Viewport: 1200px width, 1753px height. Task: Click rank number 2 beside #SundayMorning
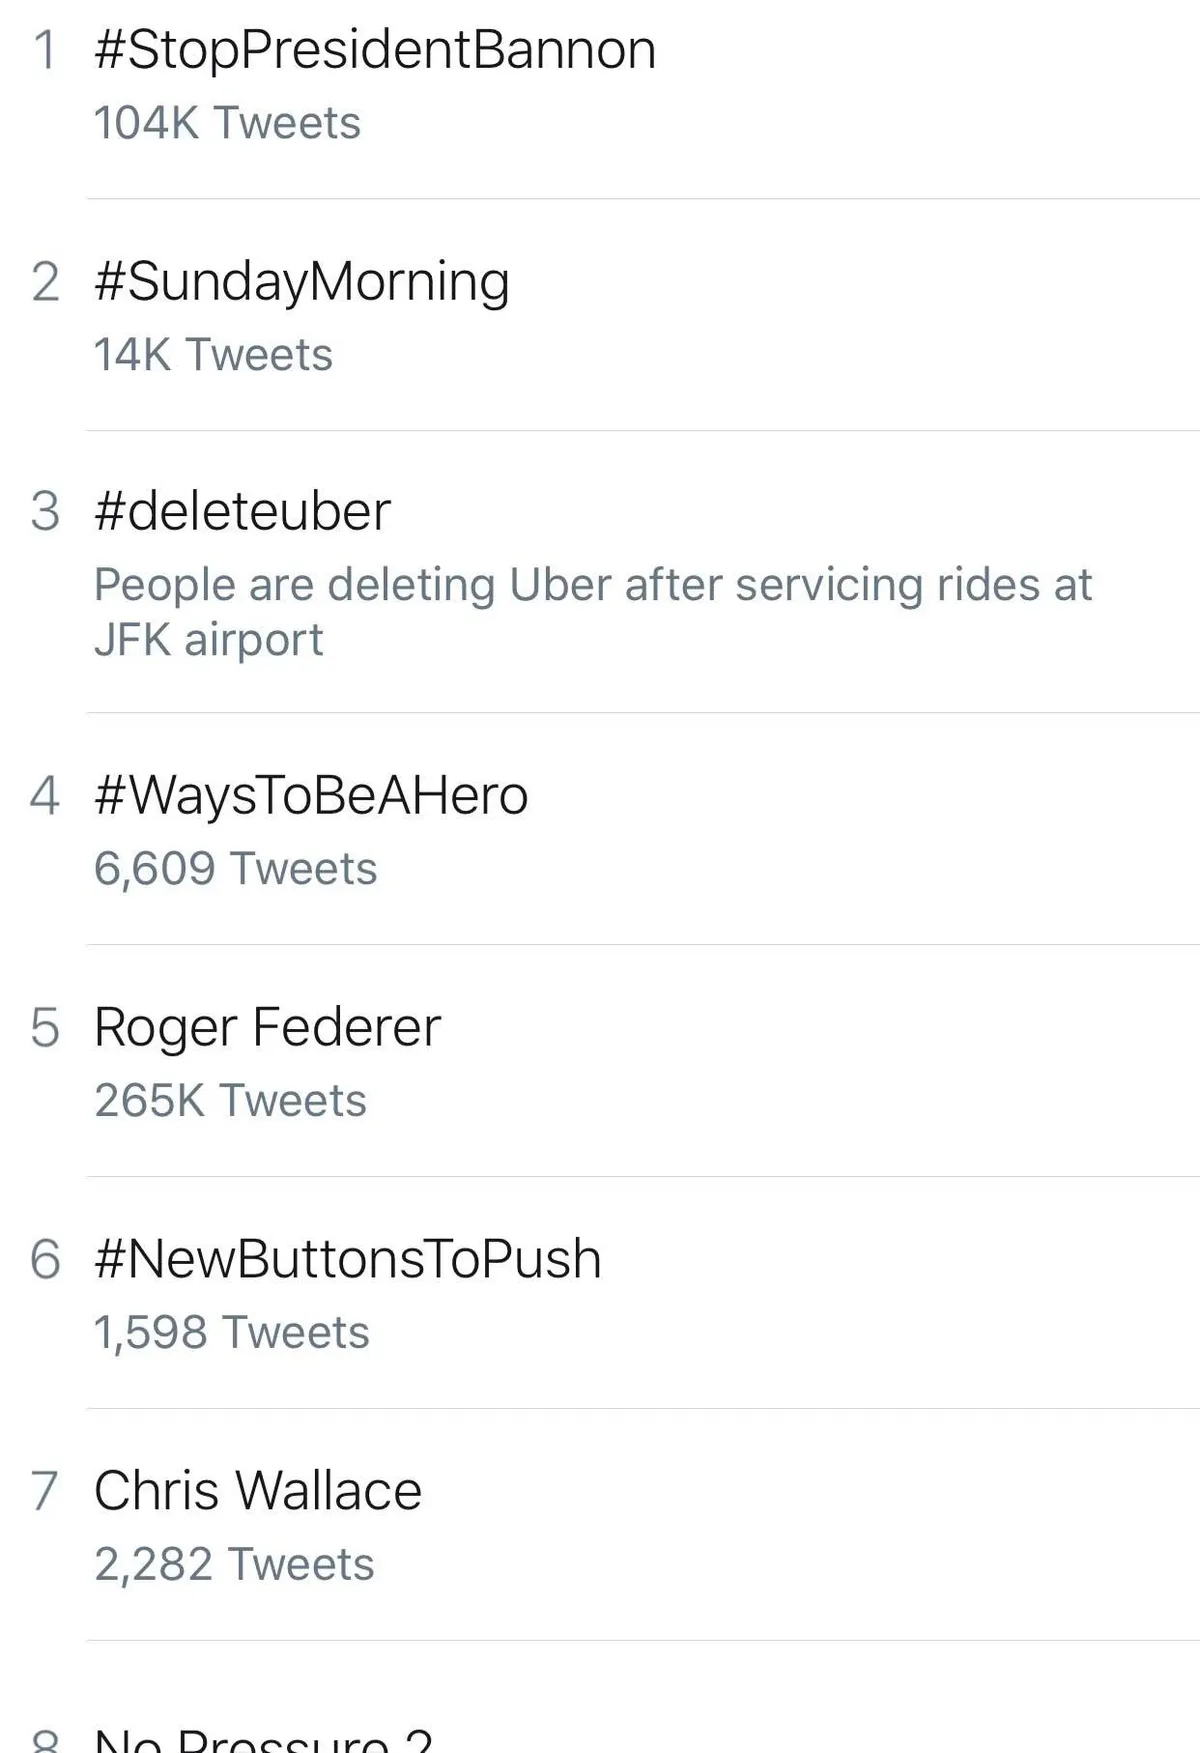[45, 281]
